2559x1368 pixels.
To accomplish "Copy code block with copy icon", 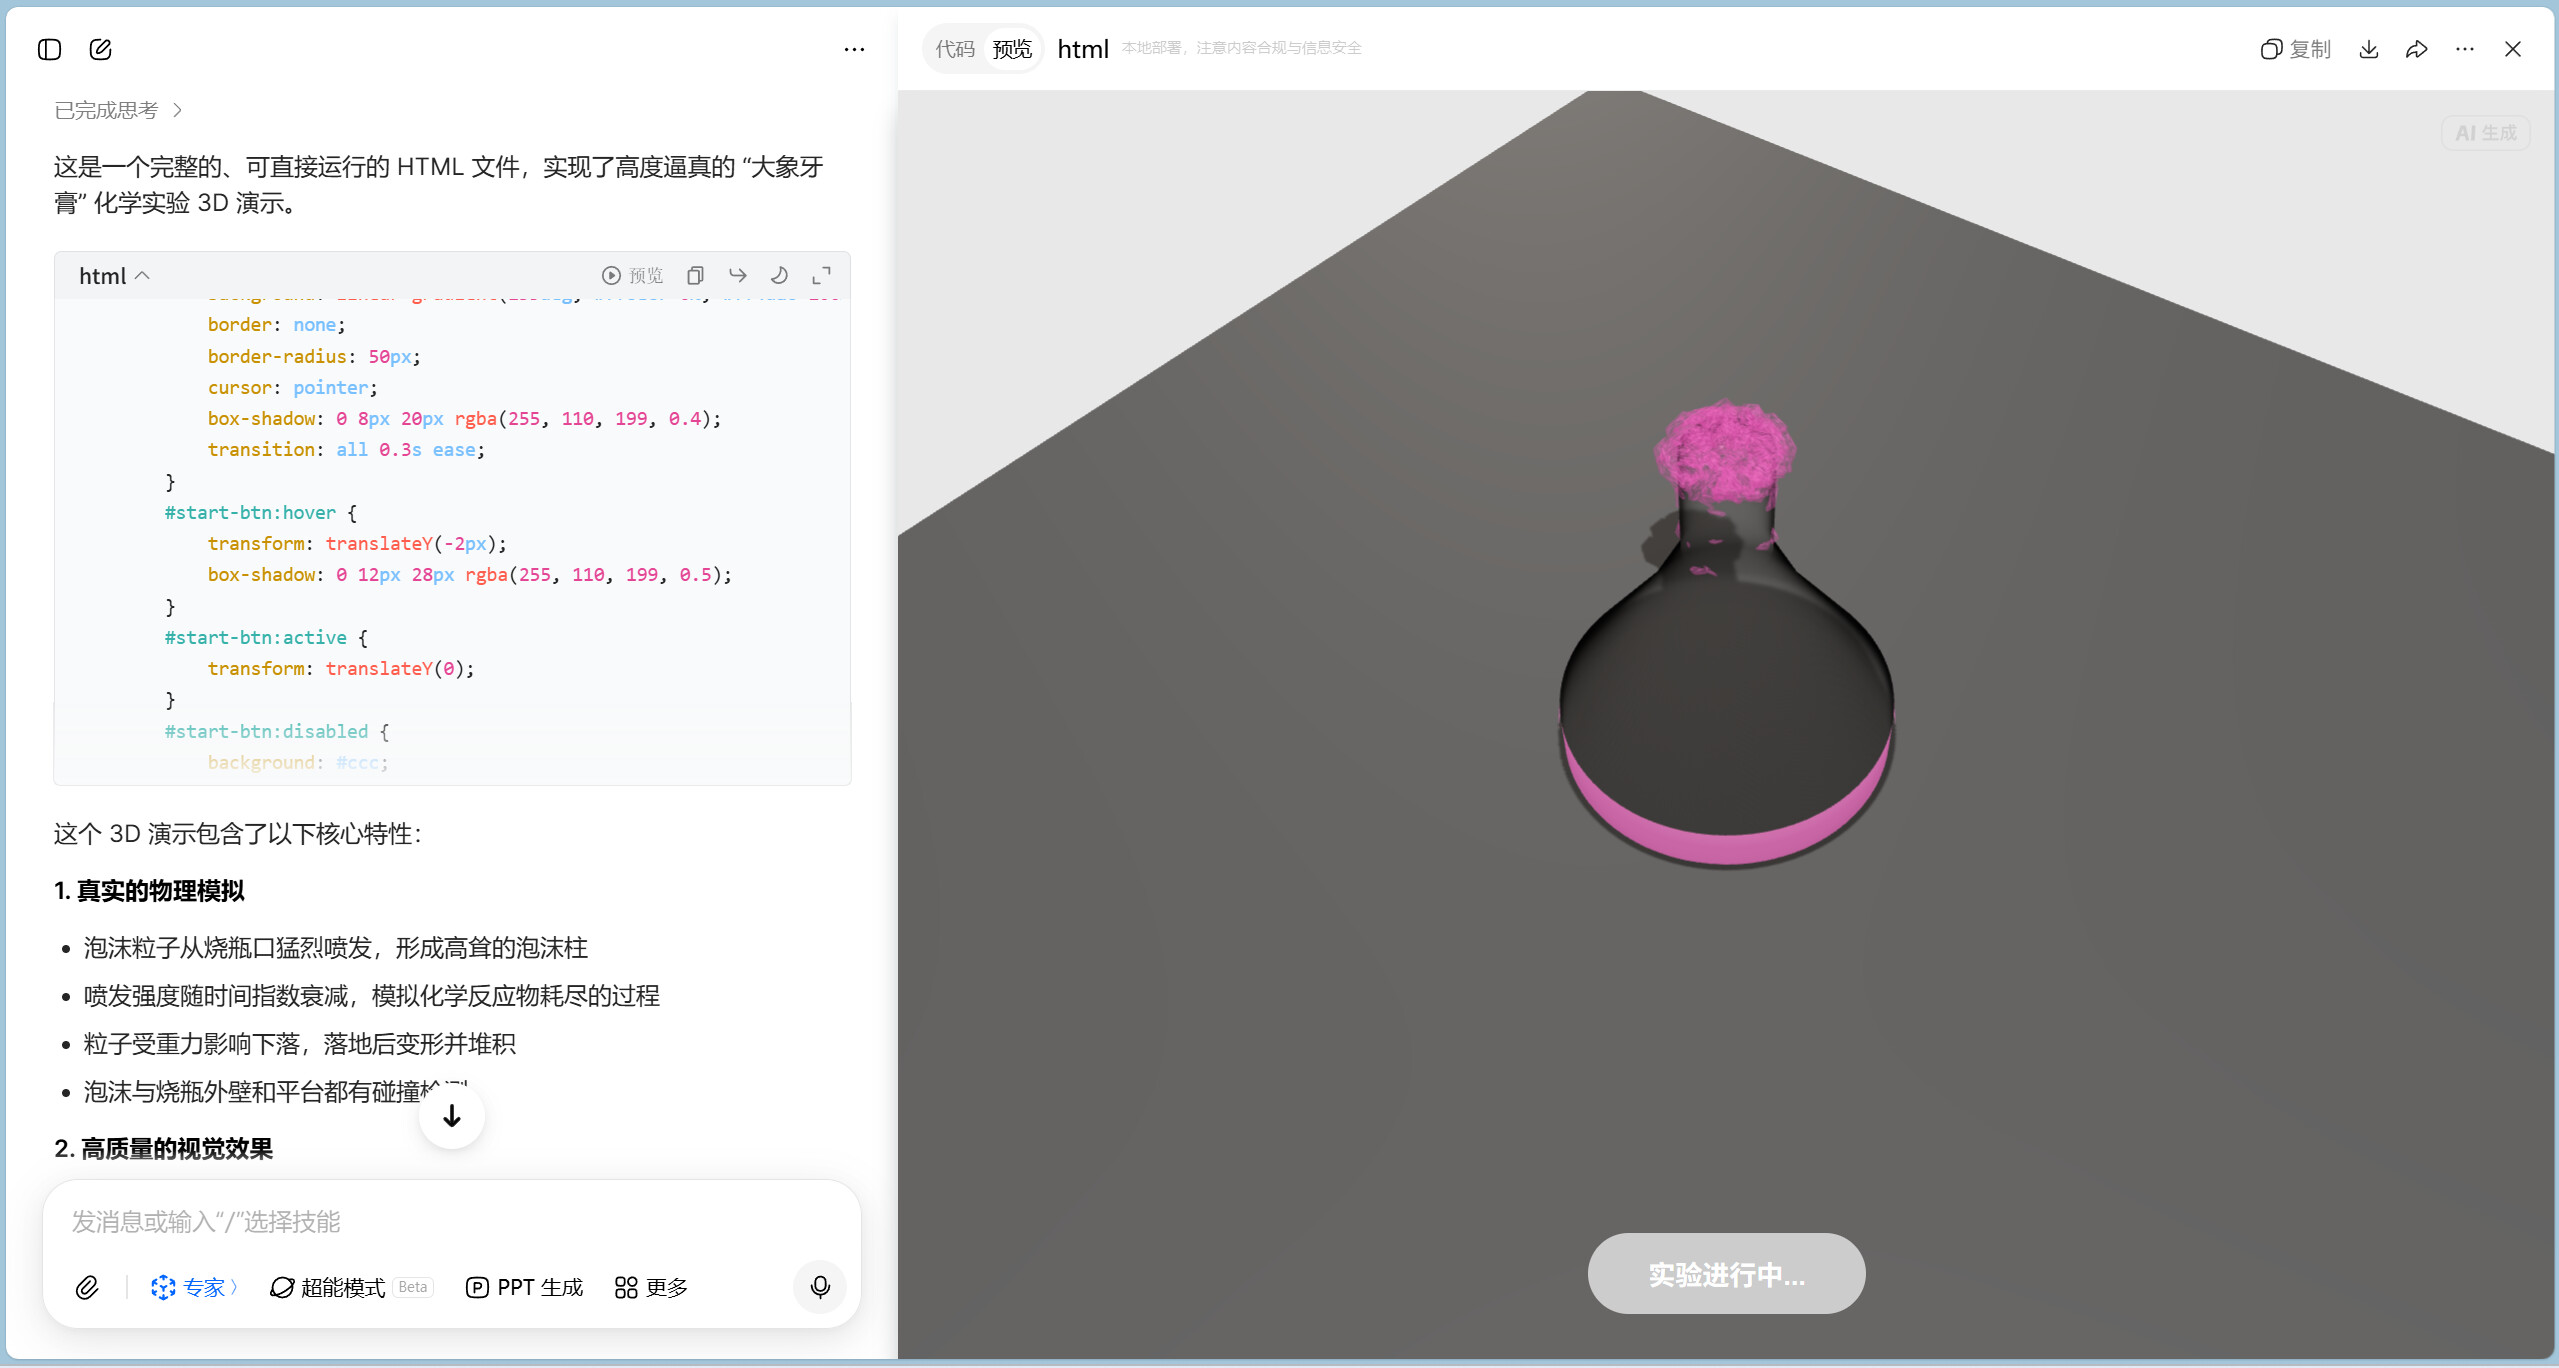I will point(695,275).
